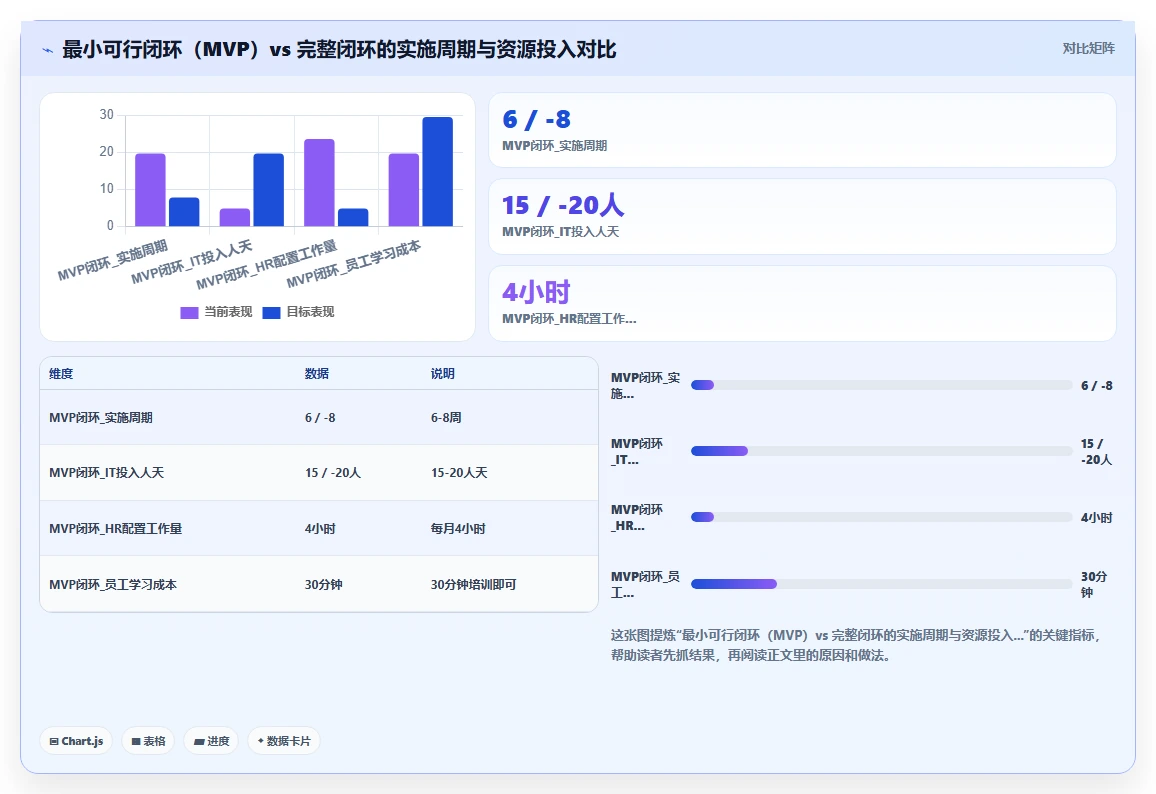
Task: Click the 4小时 data cell in the table
Action: pyautogui.click(x=320, y=529)
